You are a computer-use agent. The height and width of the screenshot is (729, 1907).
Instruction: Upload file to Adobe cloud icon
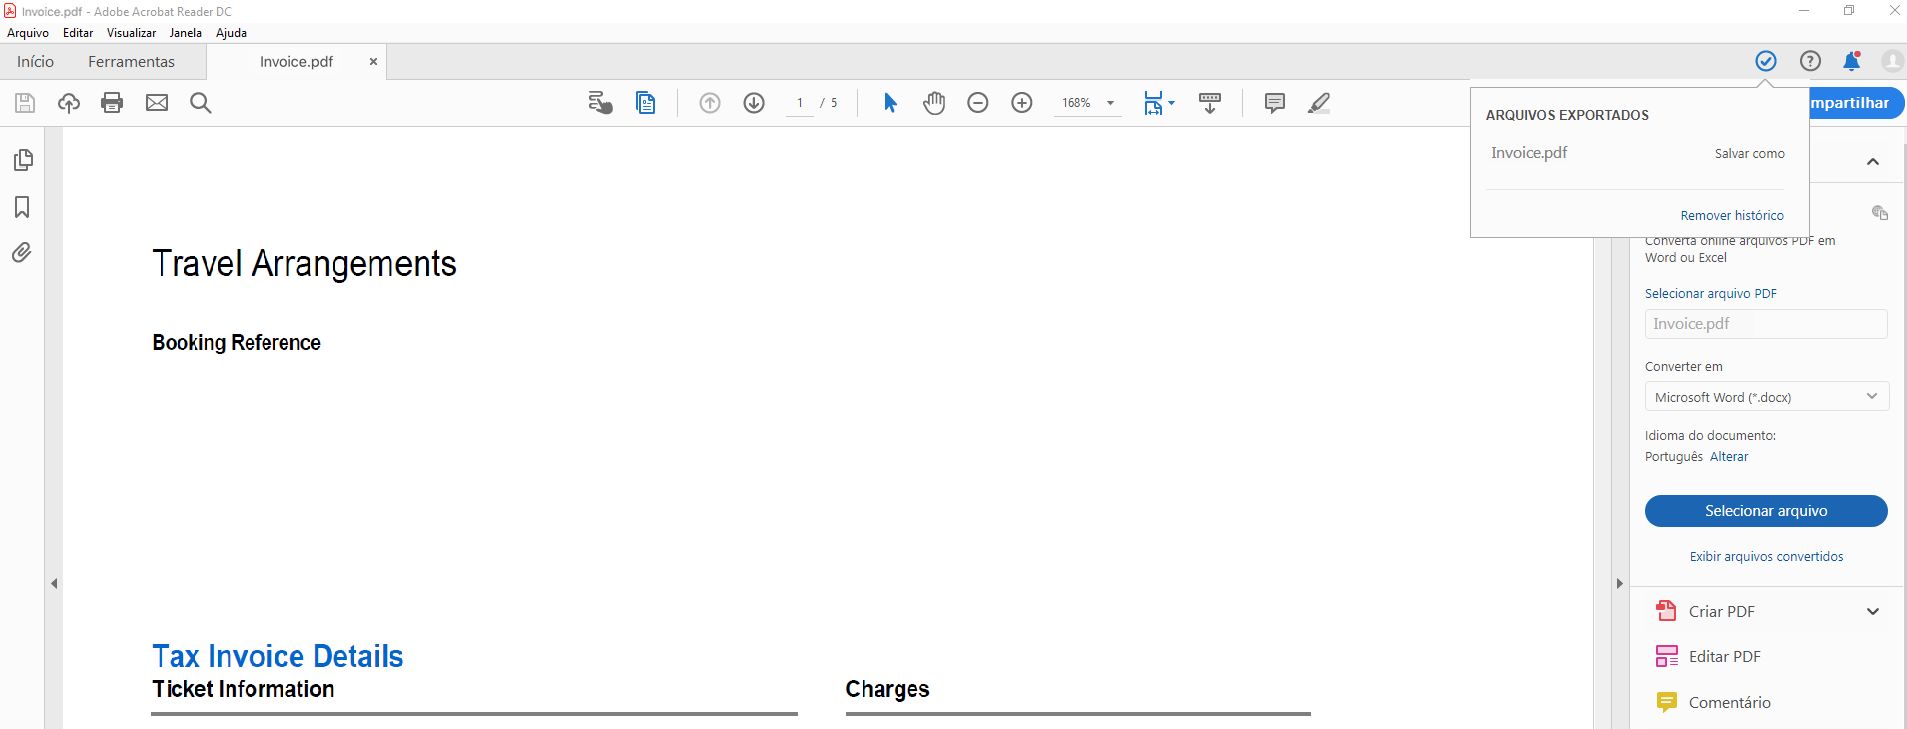pos(69,103)
